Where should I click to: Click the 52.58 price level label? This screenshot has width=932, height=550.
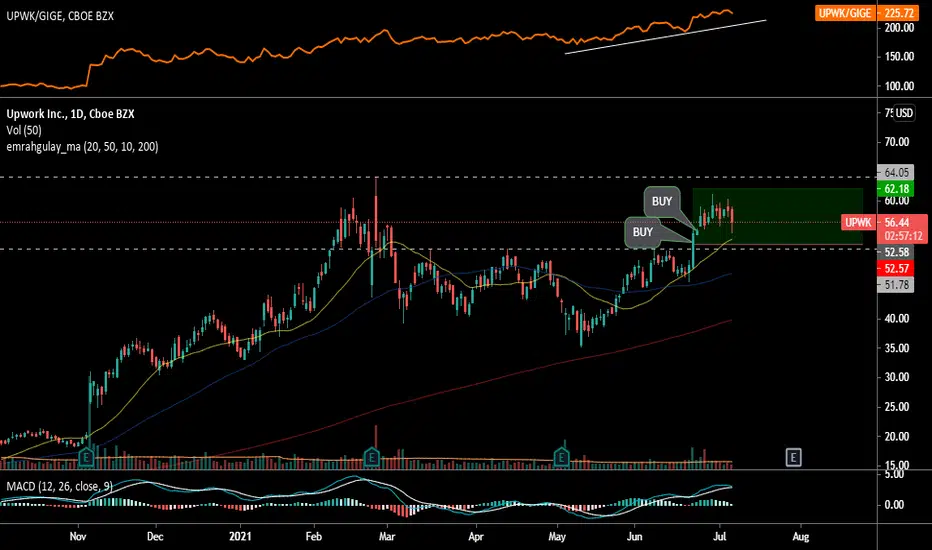pos(896,252)
